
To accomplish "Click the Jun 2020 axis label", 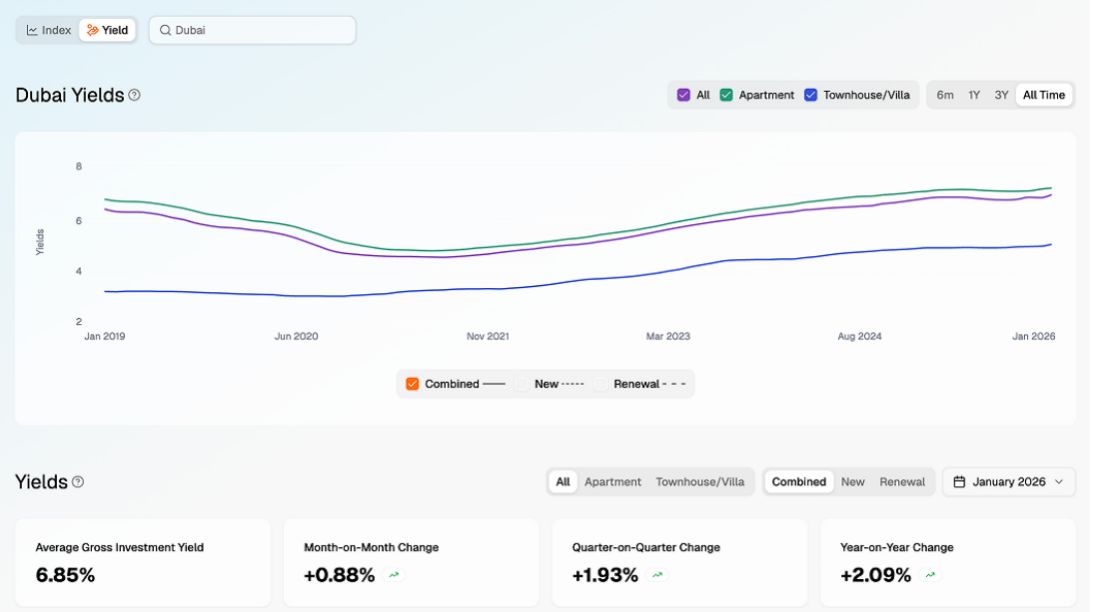I will (296, 336).
